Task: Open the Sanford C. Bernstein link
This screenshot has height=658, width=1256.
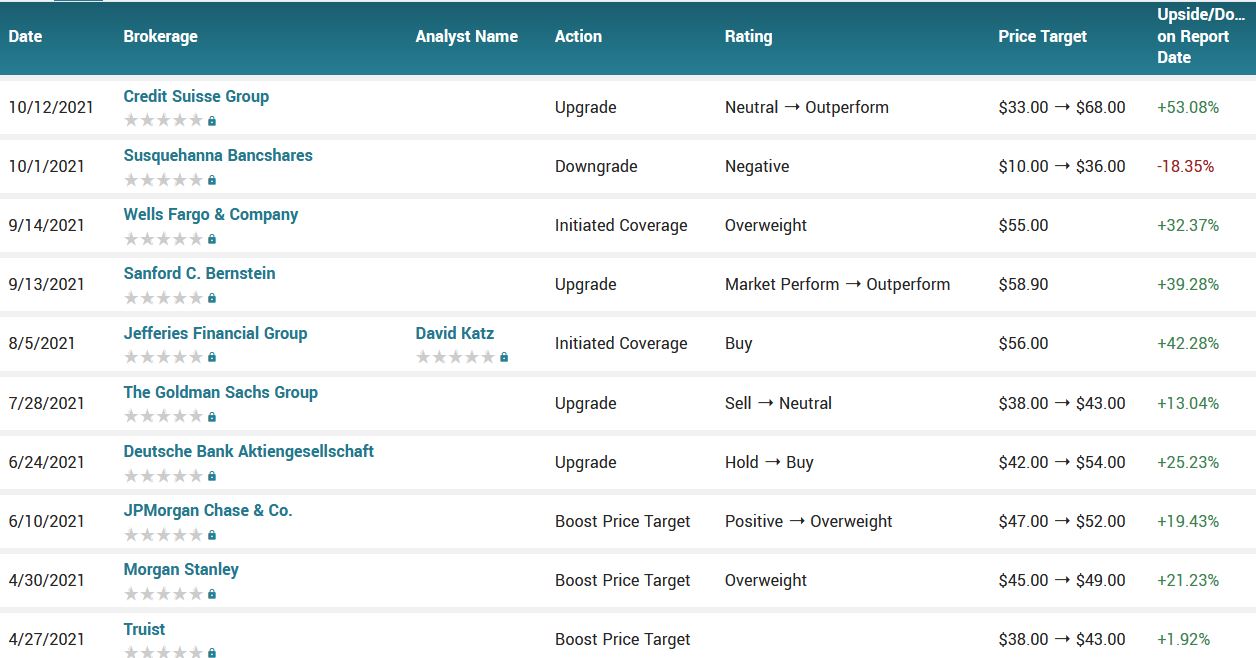Action: [x=199, y=273]
